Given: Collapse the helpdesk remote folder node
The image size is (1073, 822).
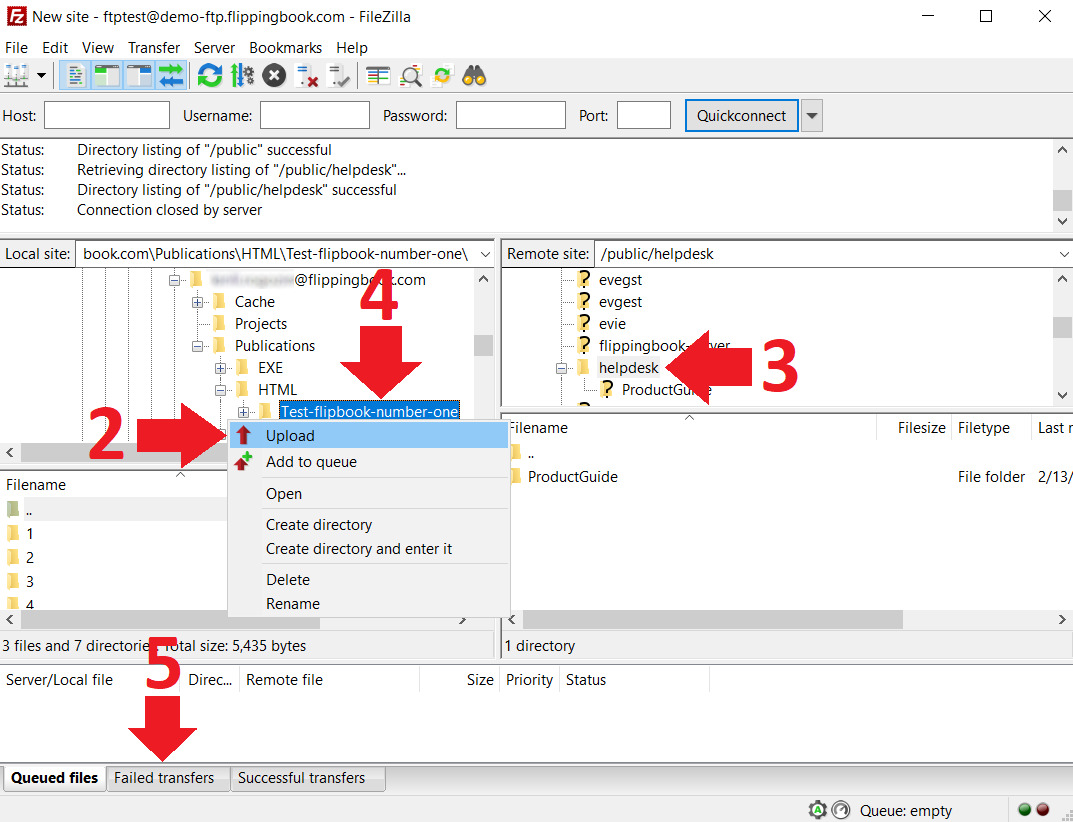Looking at the screenshot, I should coord(561,368).
